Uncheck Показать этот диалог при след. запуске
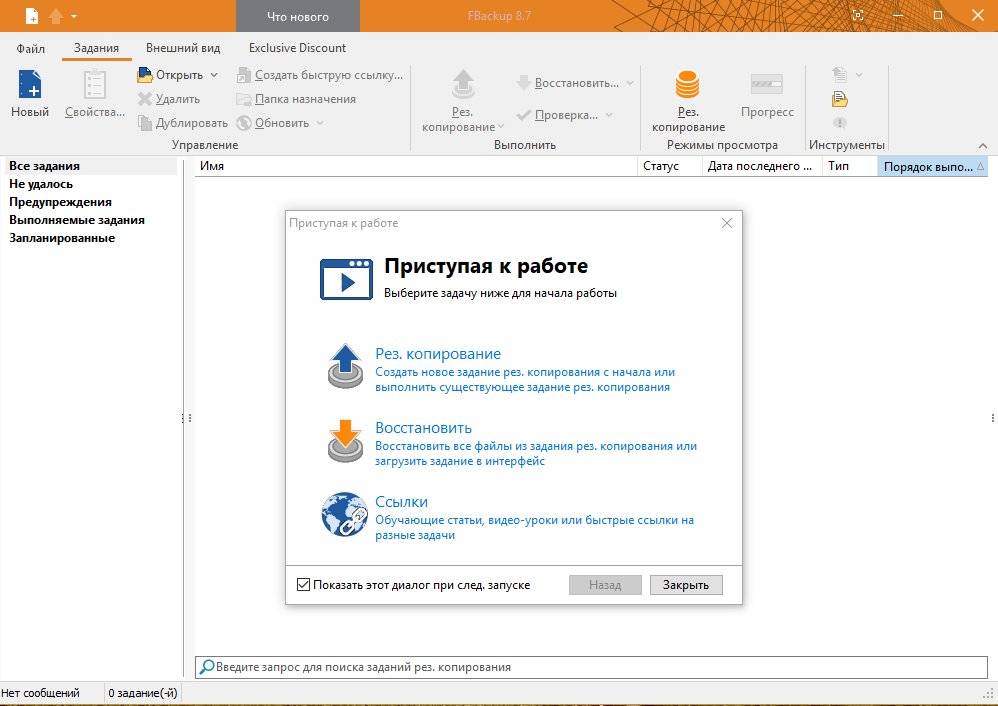The height and width of the screenshot is (706, 998). click(x=304, y=585)
